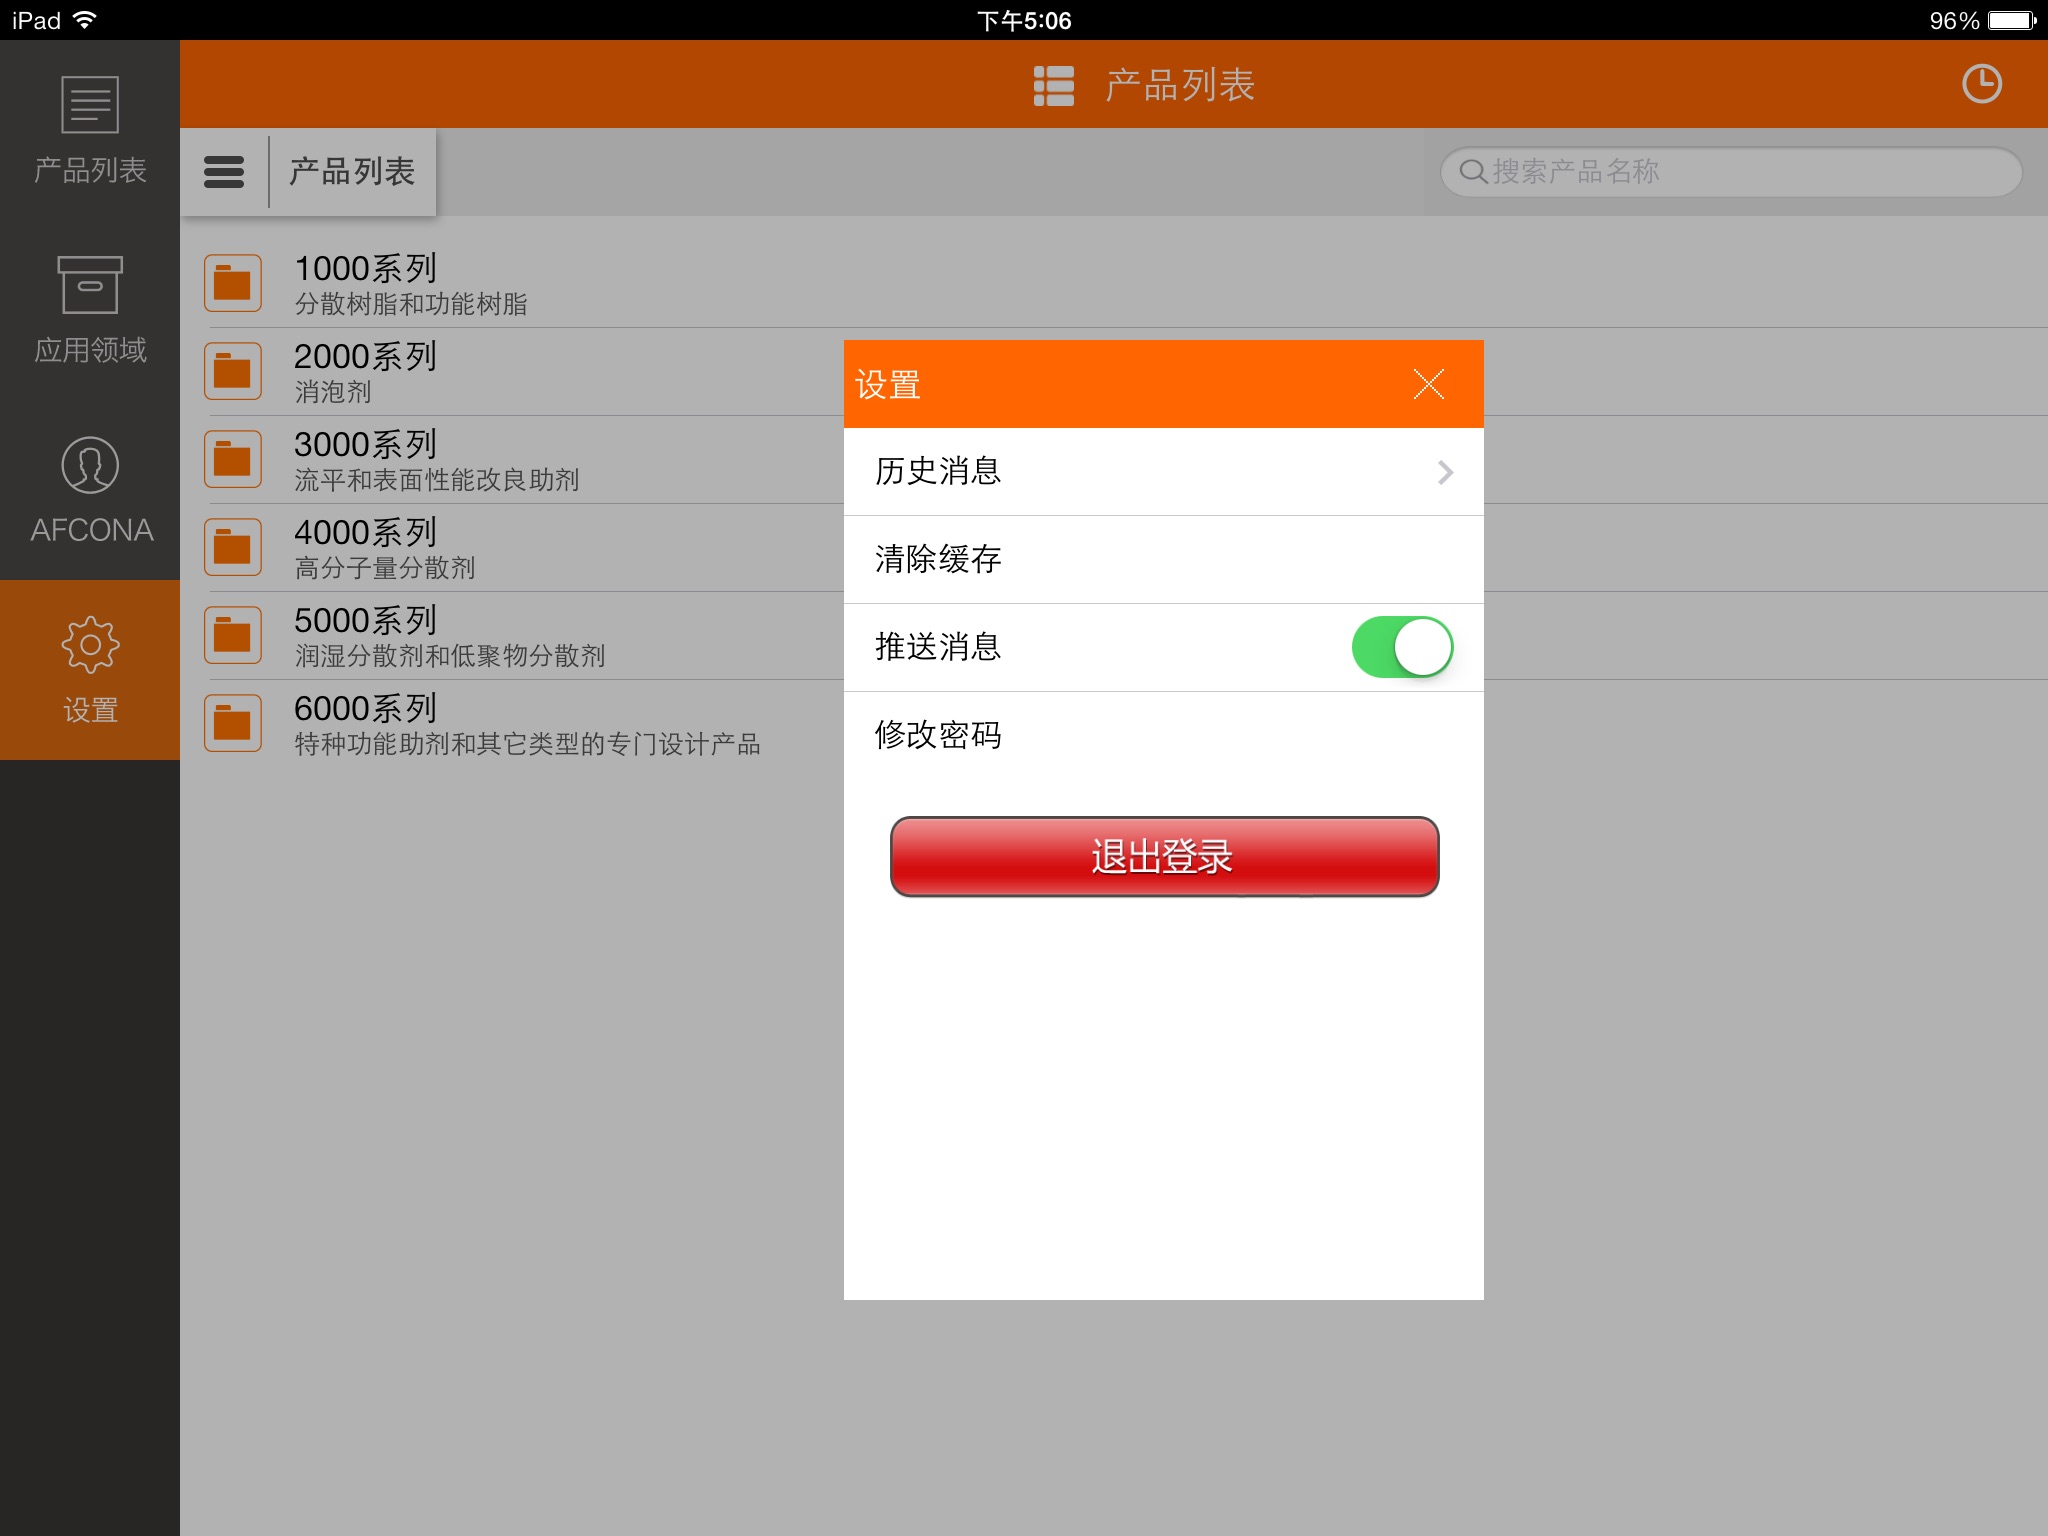Image resolution: width=2048 pixels, height=1536 pixels.
Task: Open the 2000系列 folder icon
Action: [x=233, y=371]
